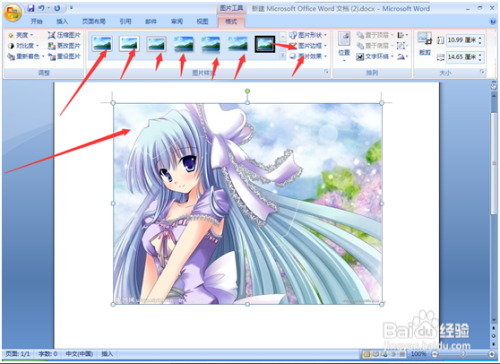Click 页面: 1/1 in status bar
This screenshot has width=500, height=364.
[x=18, y=354]
